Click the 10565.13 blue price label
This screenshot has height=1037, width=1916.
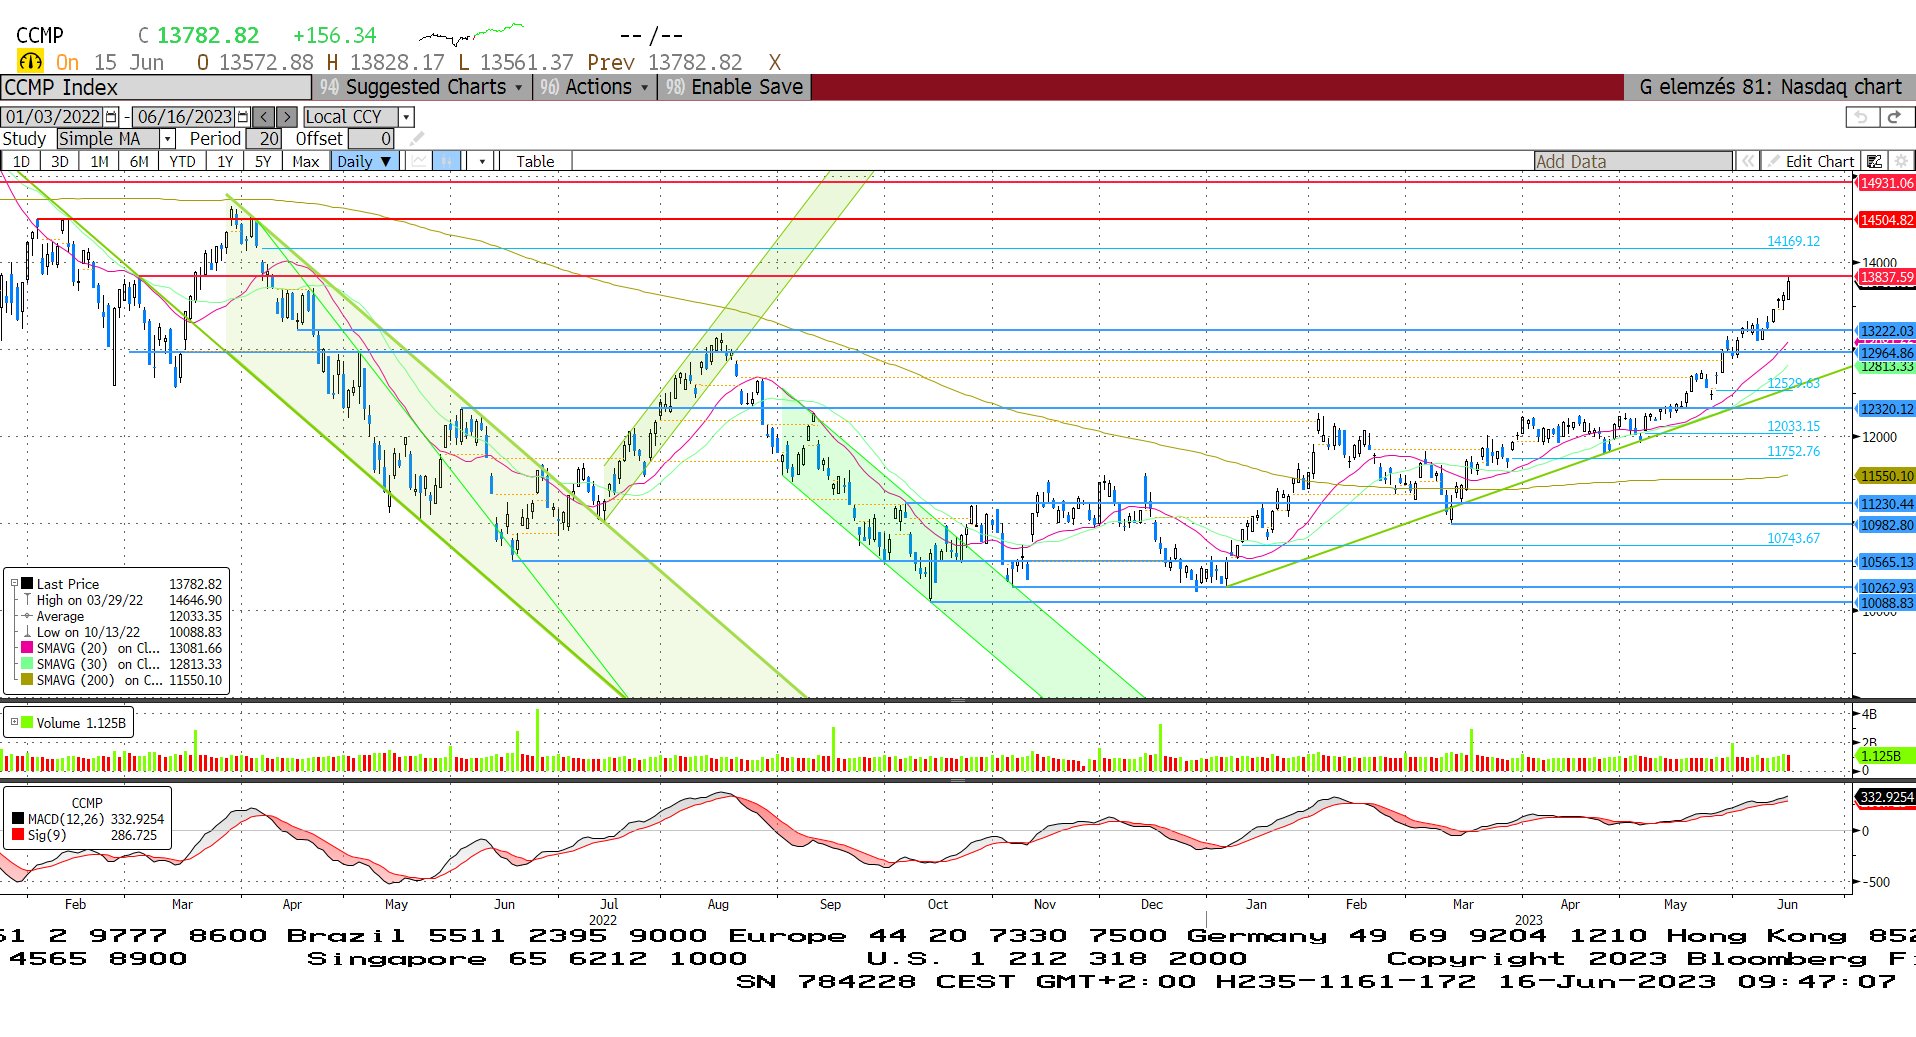tap(1886, 562)
